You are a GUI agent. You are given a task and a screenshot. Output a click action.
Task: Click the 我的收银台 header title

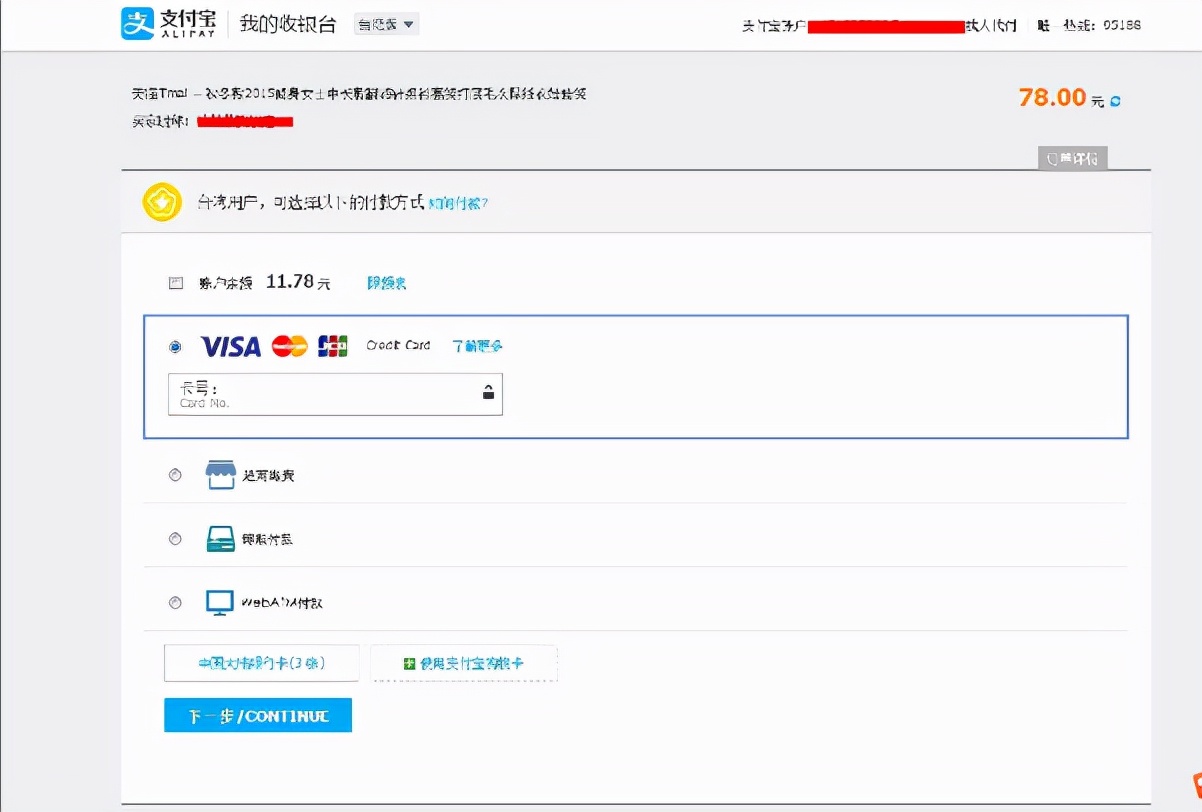tap(289, 21)
